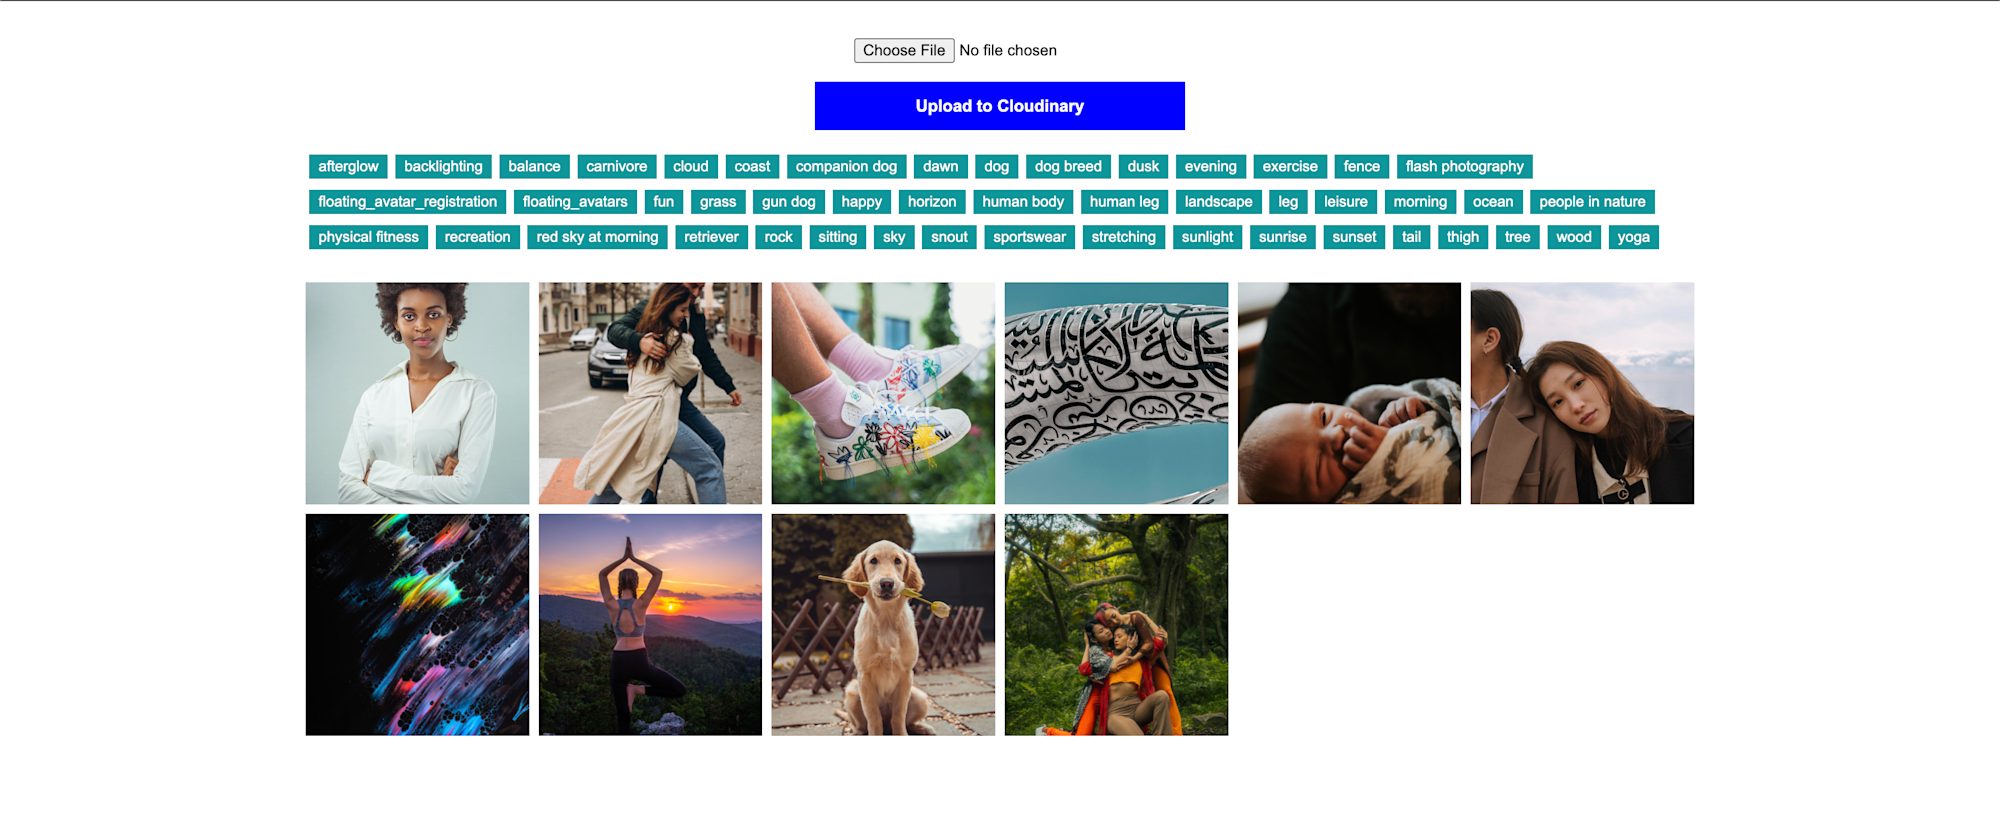The image size is (2000, 818).
Task: Pick the sportswear tag
Action: point(1029,237)
